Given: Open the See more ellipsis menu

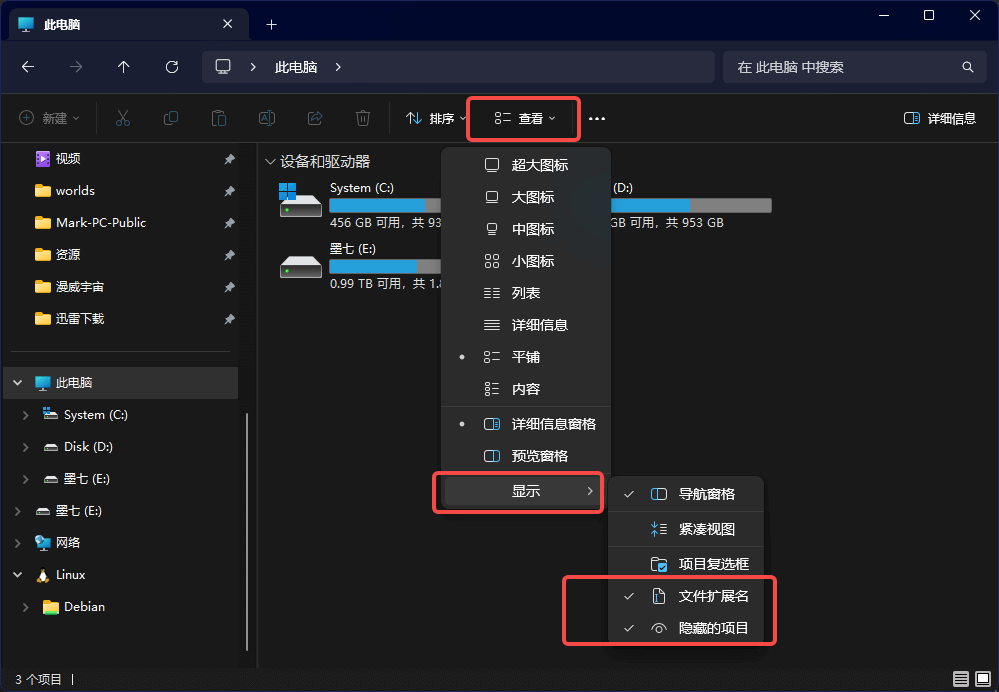Looking at the screenshot, I should point(597,118).
